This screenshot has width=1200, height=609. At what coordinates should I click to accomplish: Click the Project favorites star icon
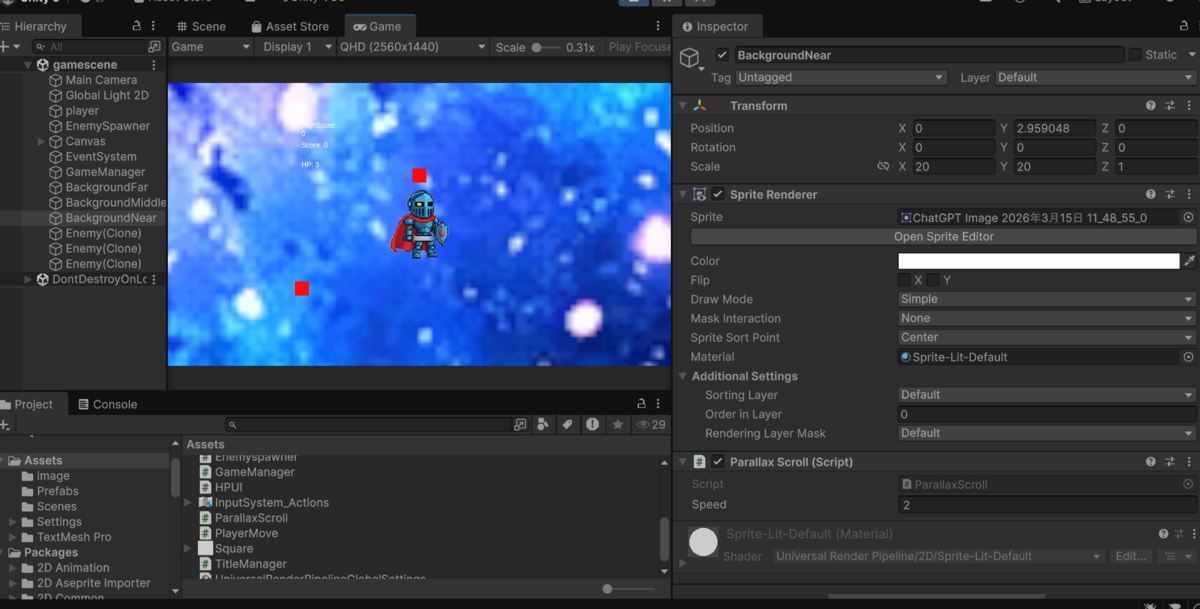tap(618, 425)
